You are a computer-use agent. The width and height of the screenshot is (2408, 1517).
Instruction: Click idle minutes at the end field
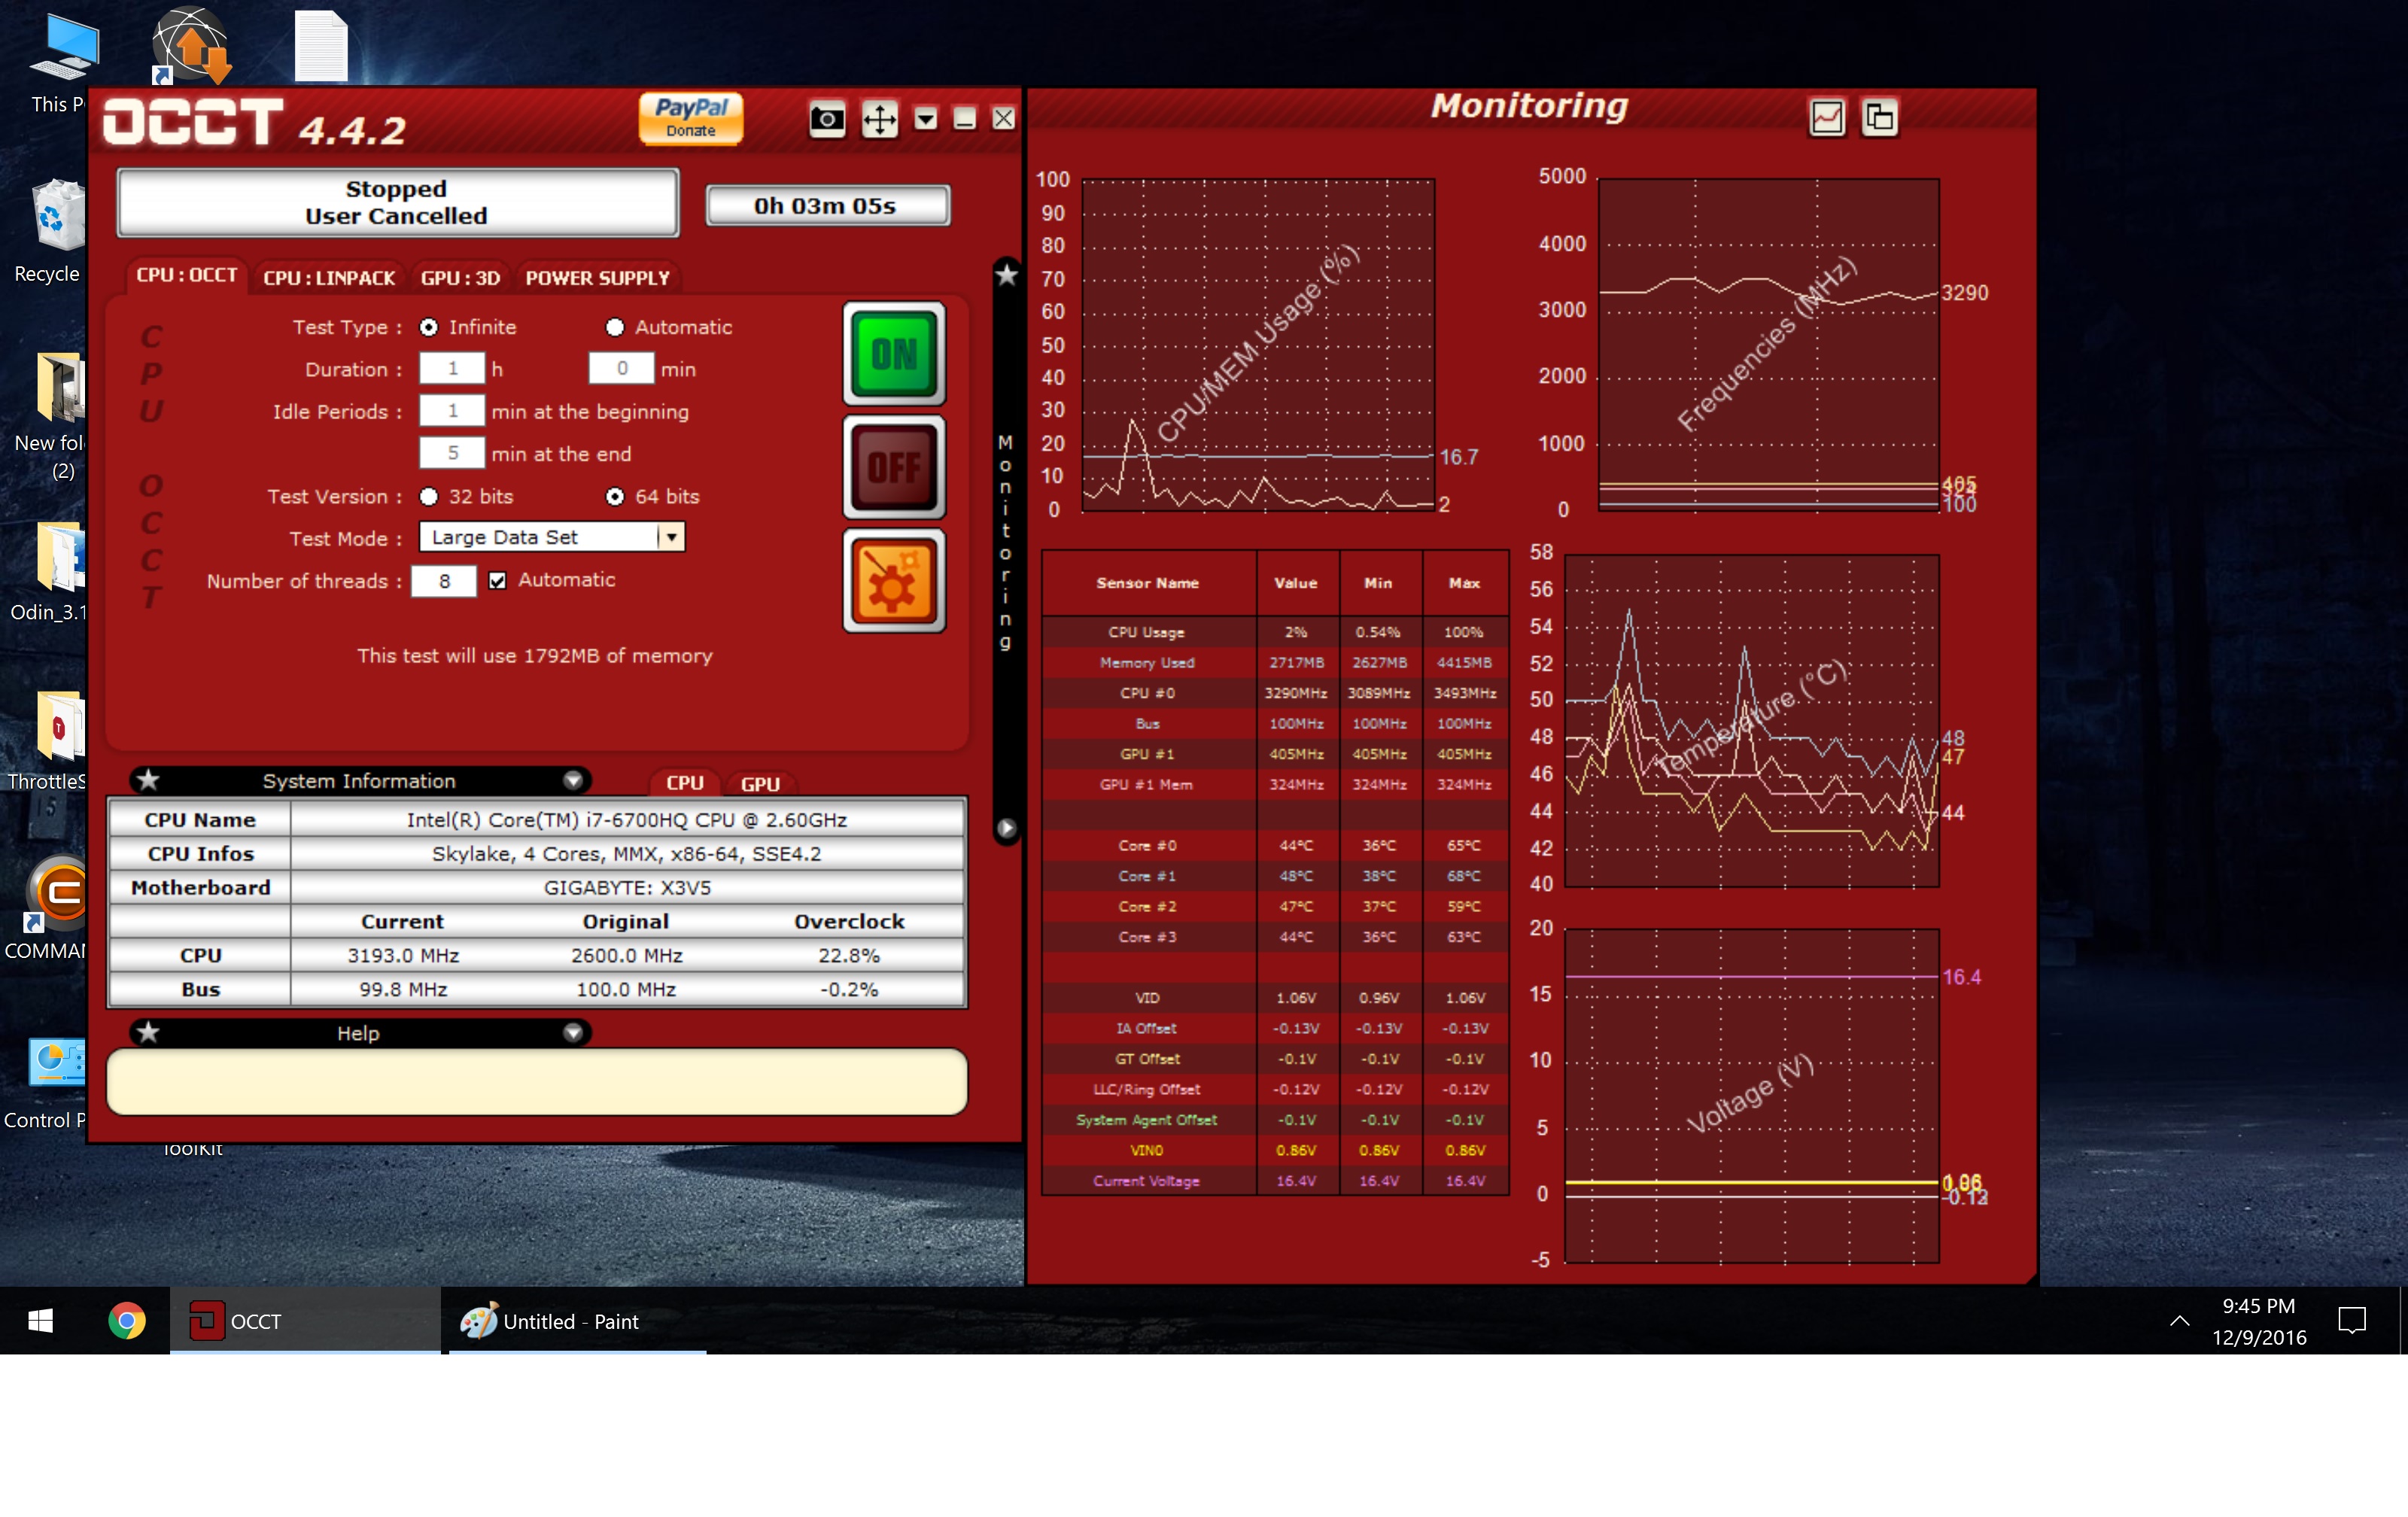452,453
